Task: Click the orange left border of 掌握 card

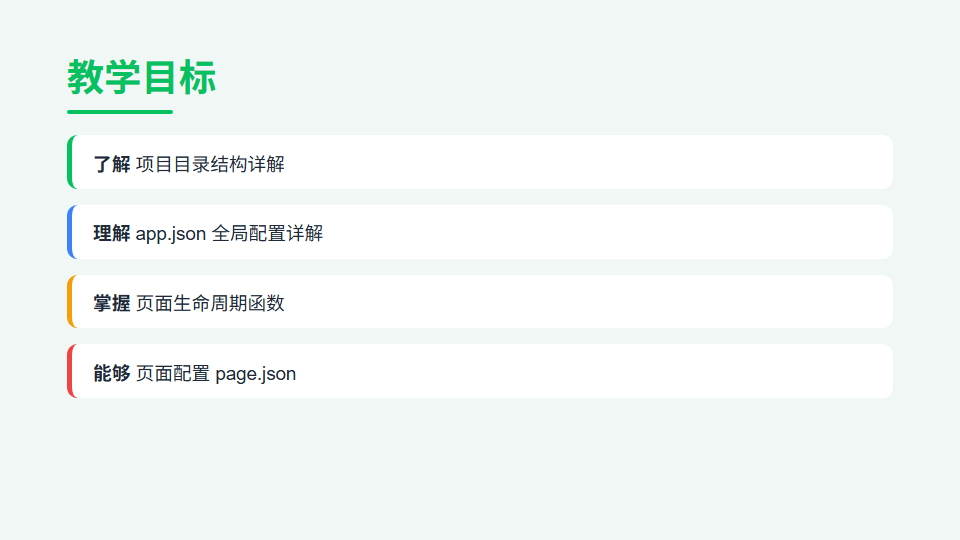Action: pyautogui.click(x=70, y=301)
